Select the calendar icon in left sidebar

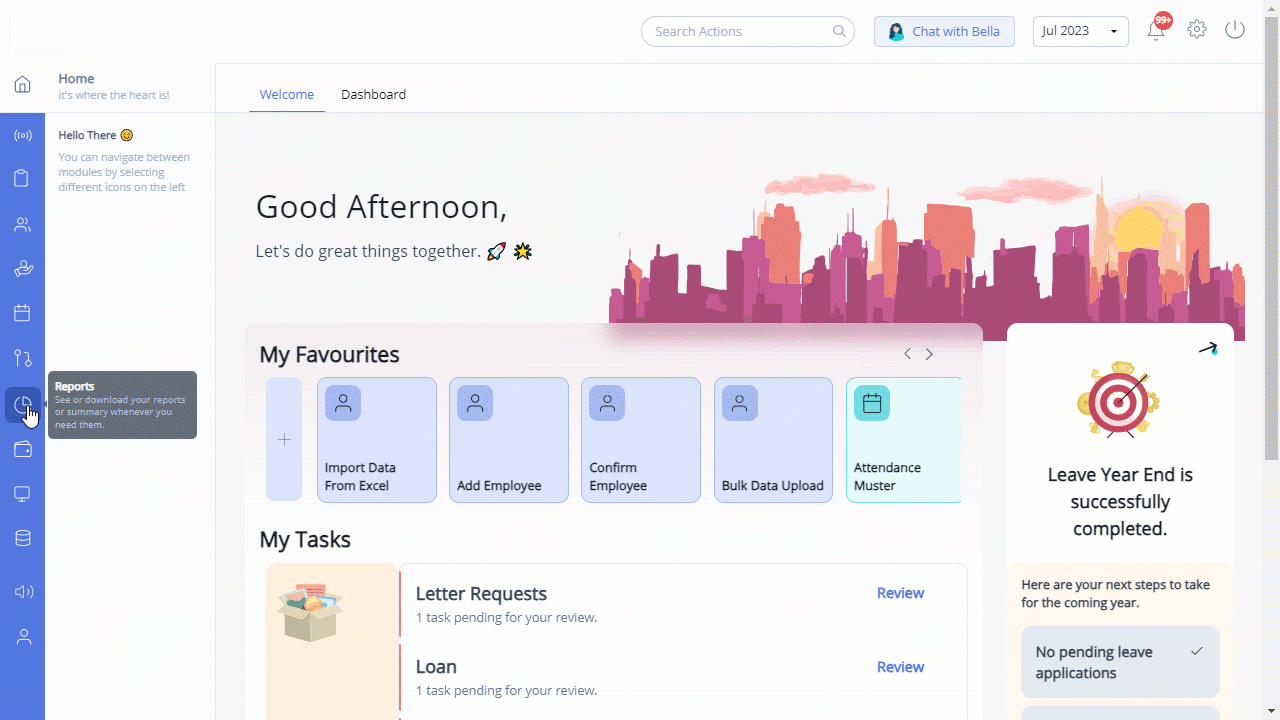[x=22, y=313]
